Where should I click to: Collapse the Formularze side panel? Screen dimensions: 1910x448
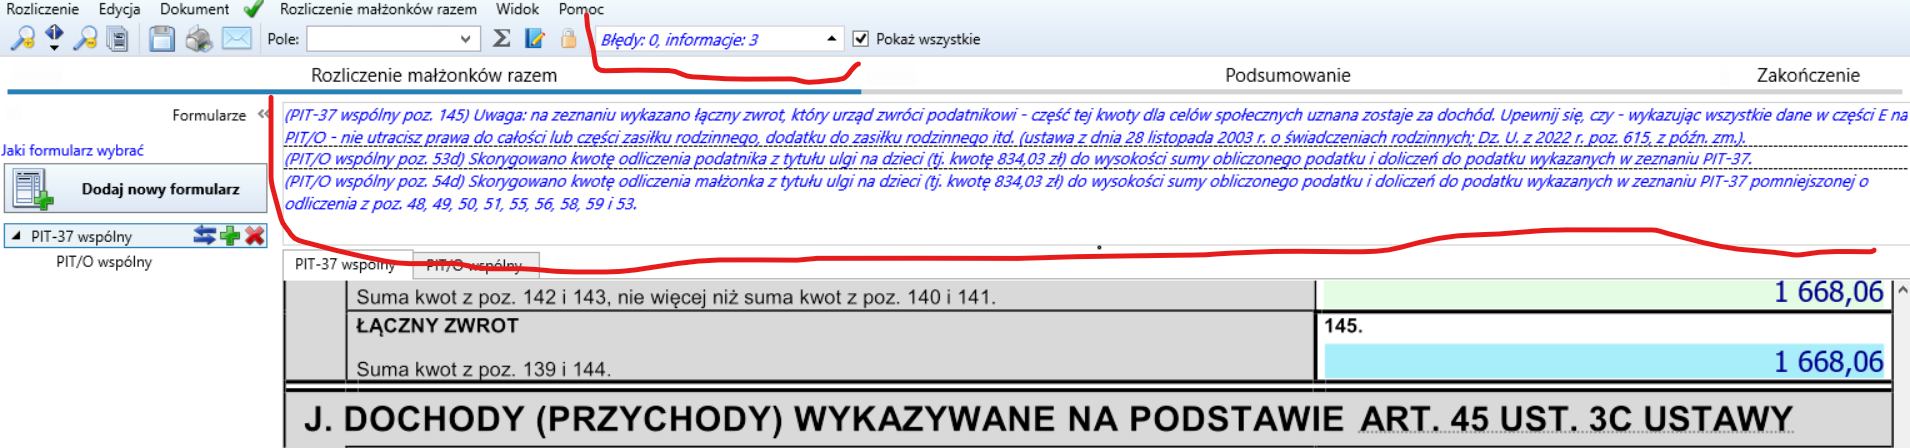pyautogui.click(x=264, y=114)
